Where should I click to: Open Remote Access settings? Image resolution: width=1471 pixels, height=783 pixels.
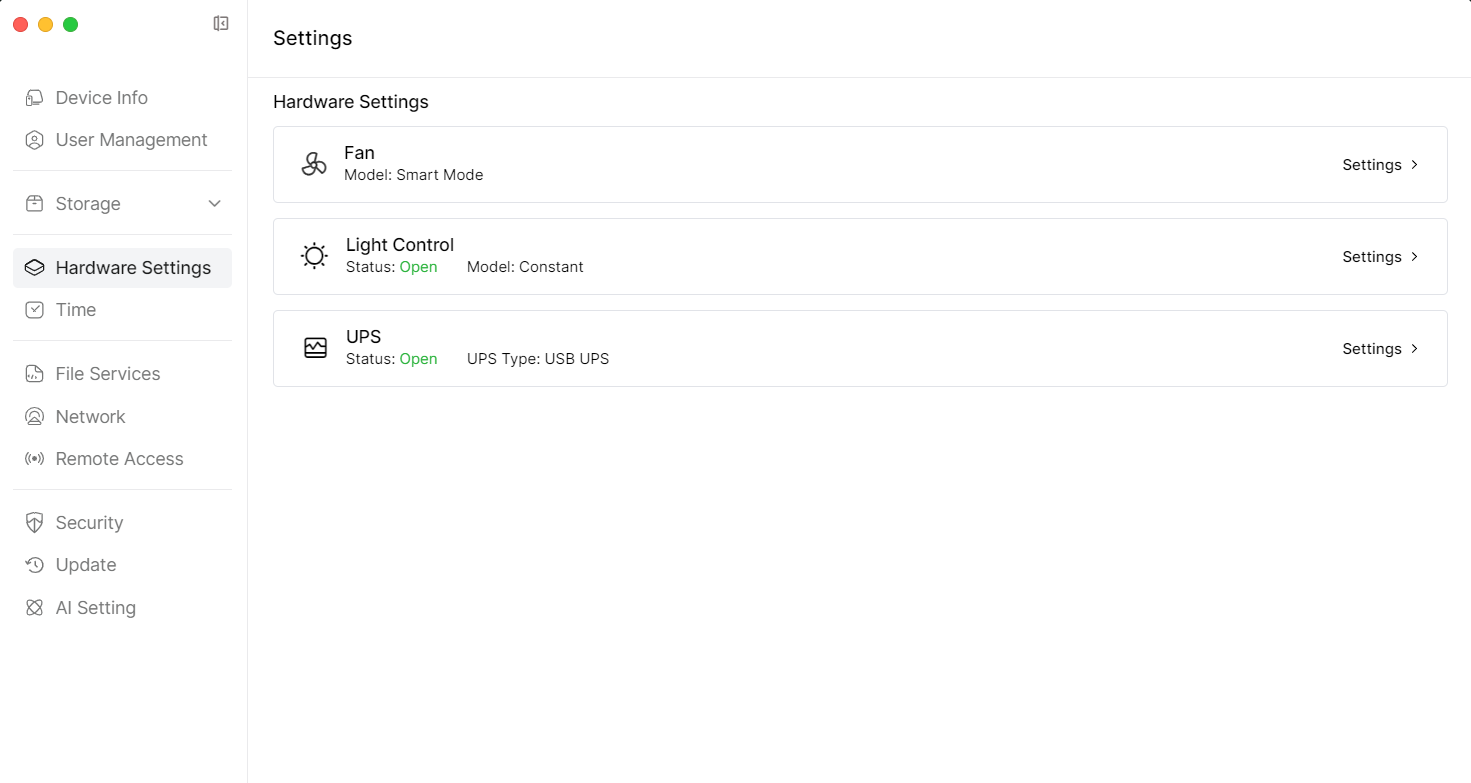(119, 459)
